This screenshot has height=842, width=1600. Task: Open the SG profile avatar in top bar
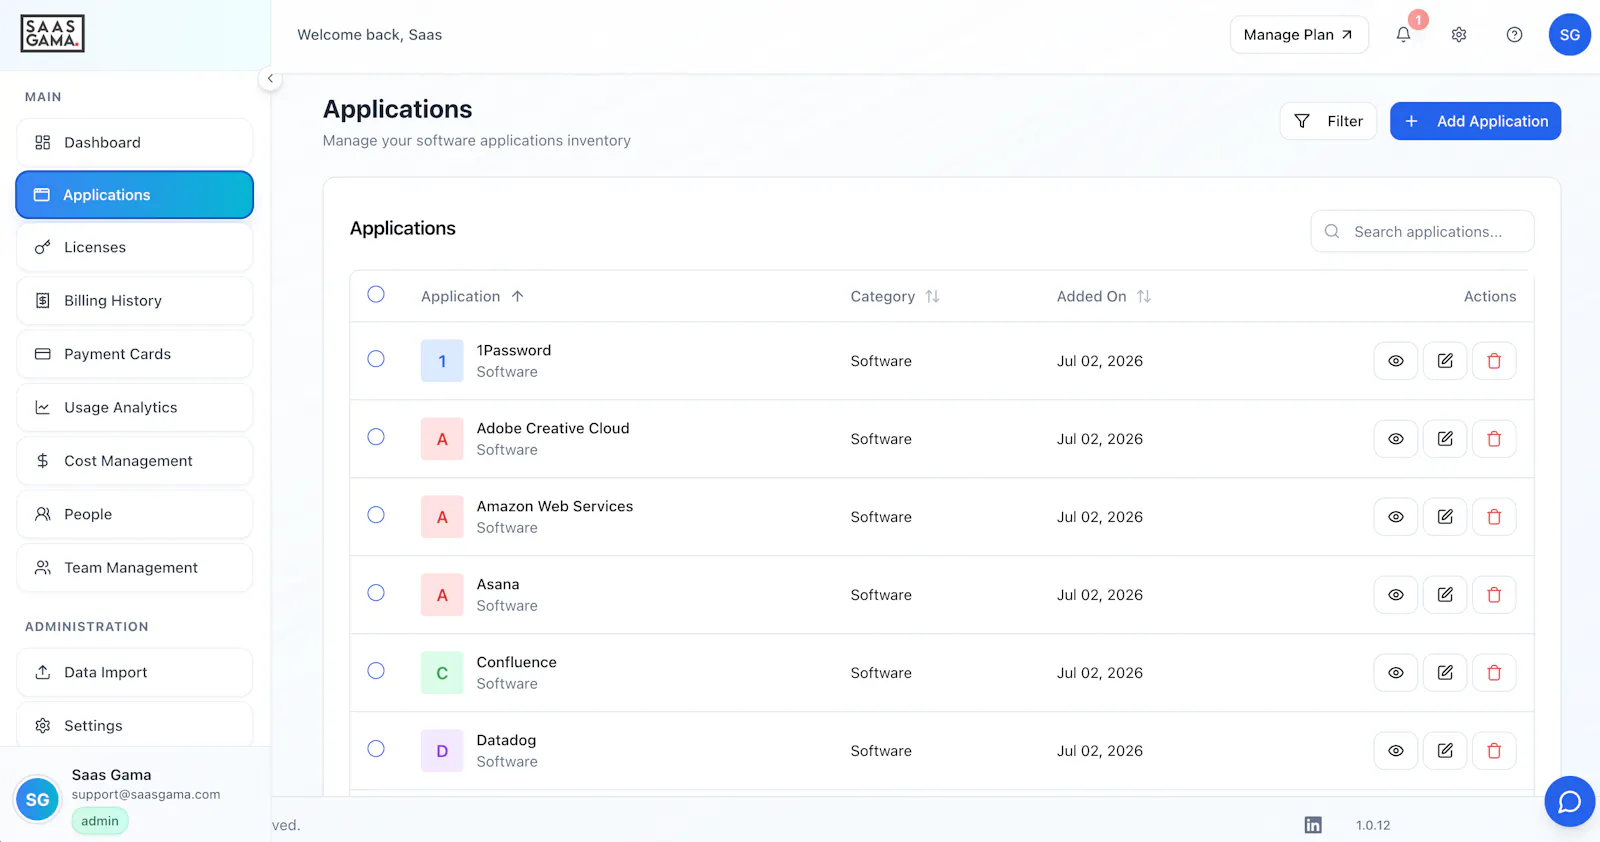pos(1569,35)
